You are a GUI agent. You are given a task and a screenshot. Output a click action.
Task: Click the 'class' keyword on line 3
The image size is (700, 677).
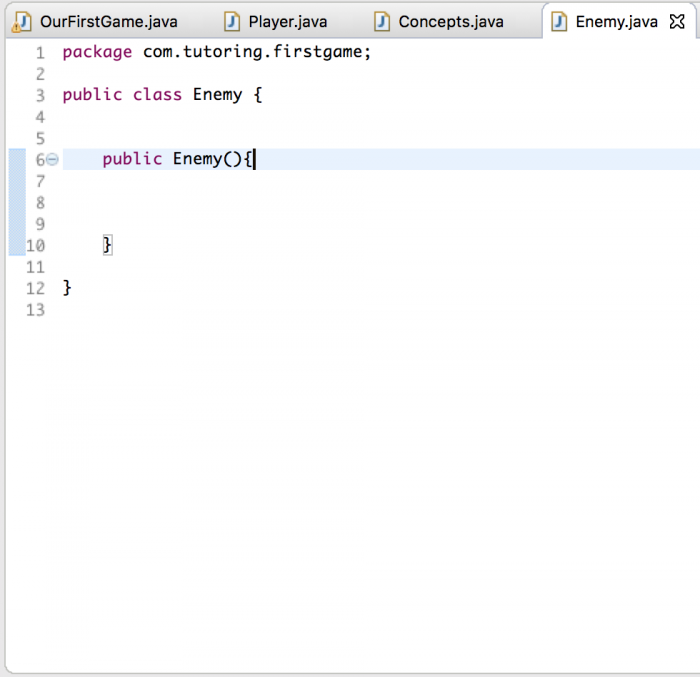tap(157, 95)
